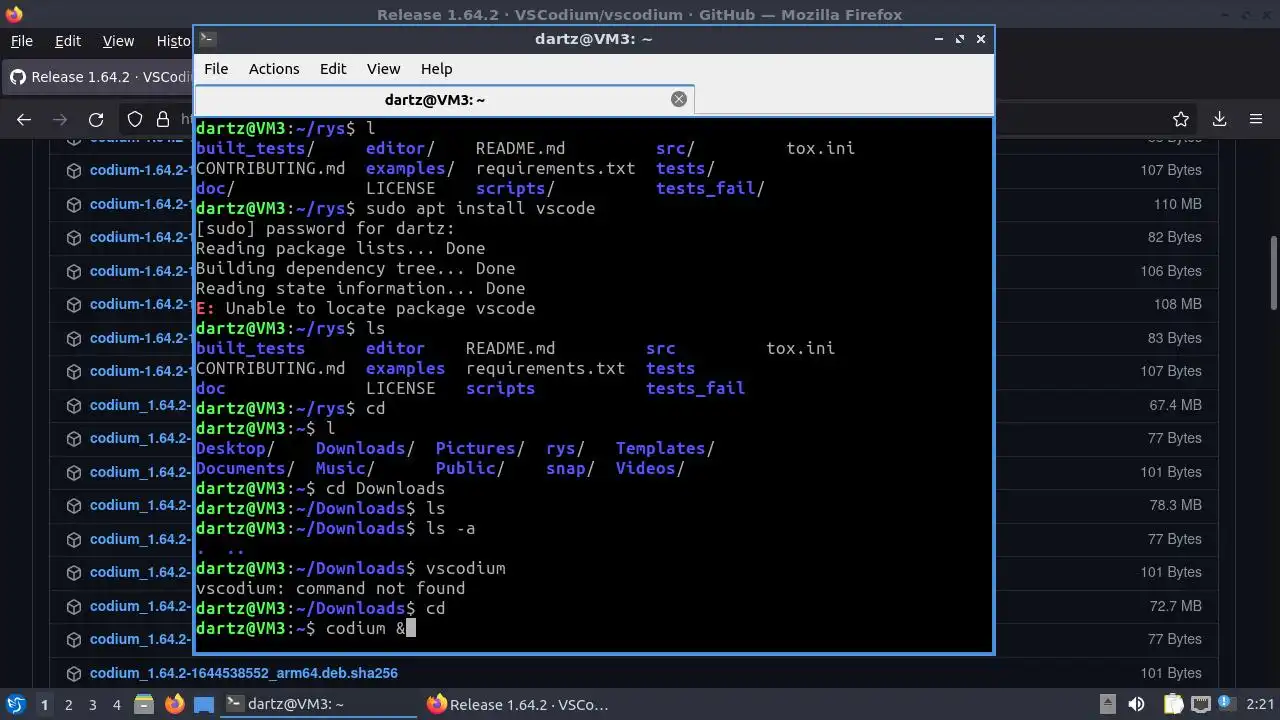Open the system start menu icon
Viewport: 1280px width, 720px height.
15,704
